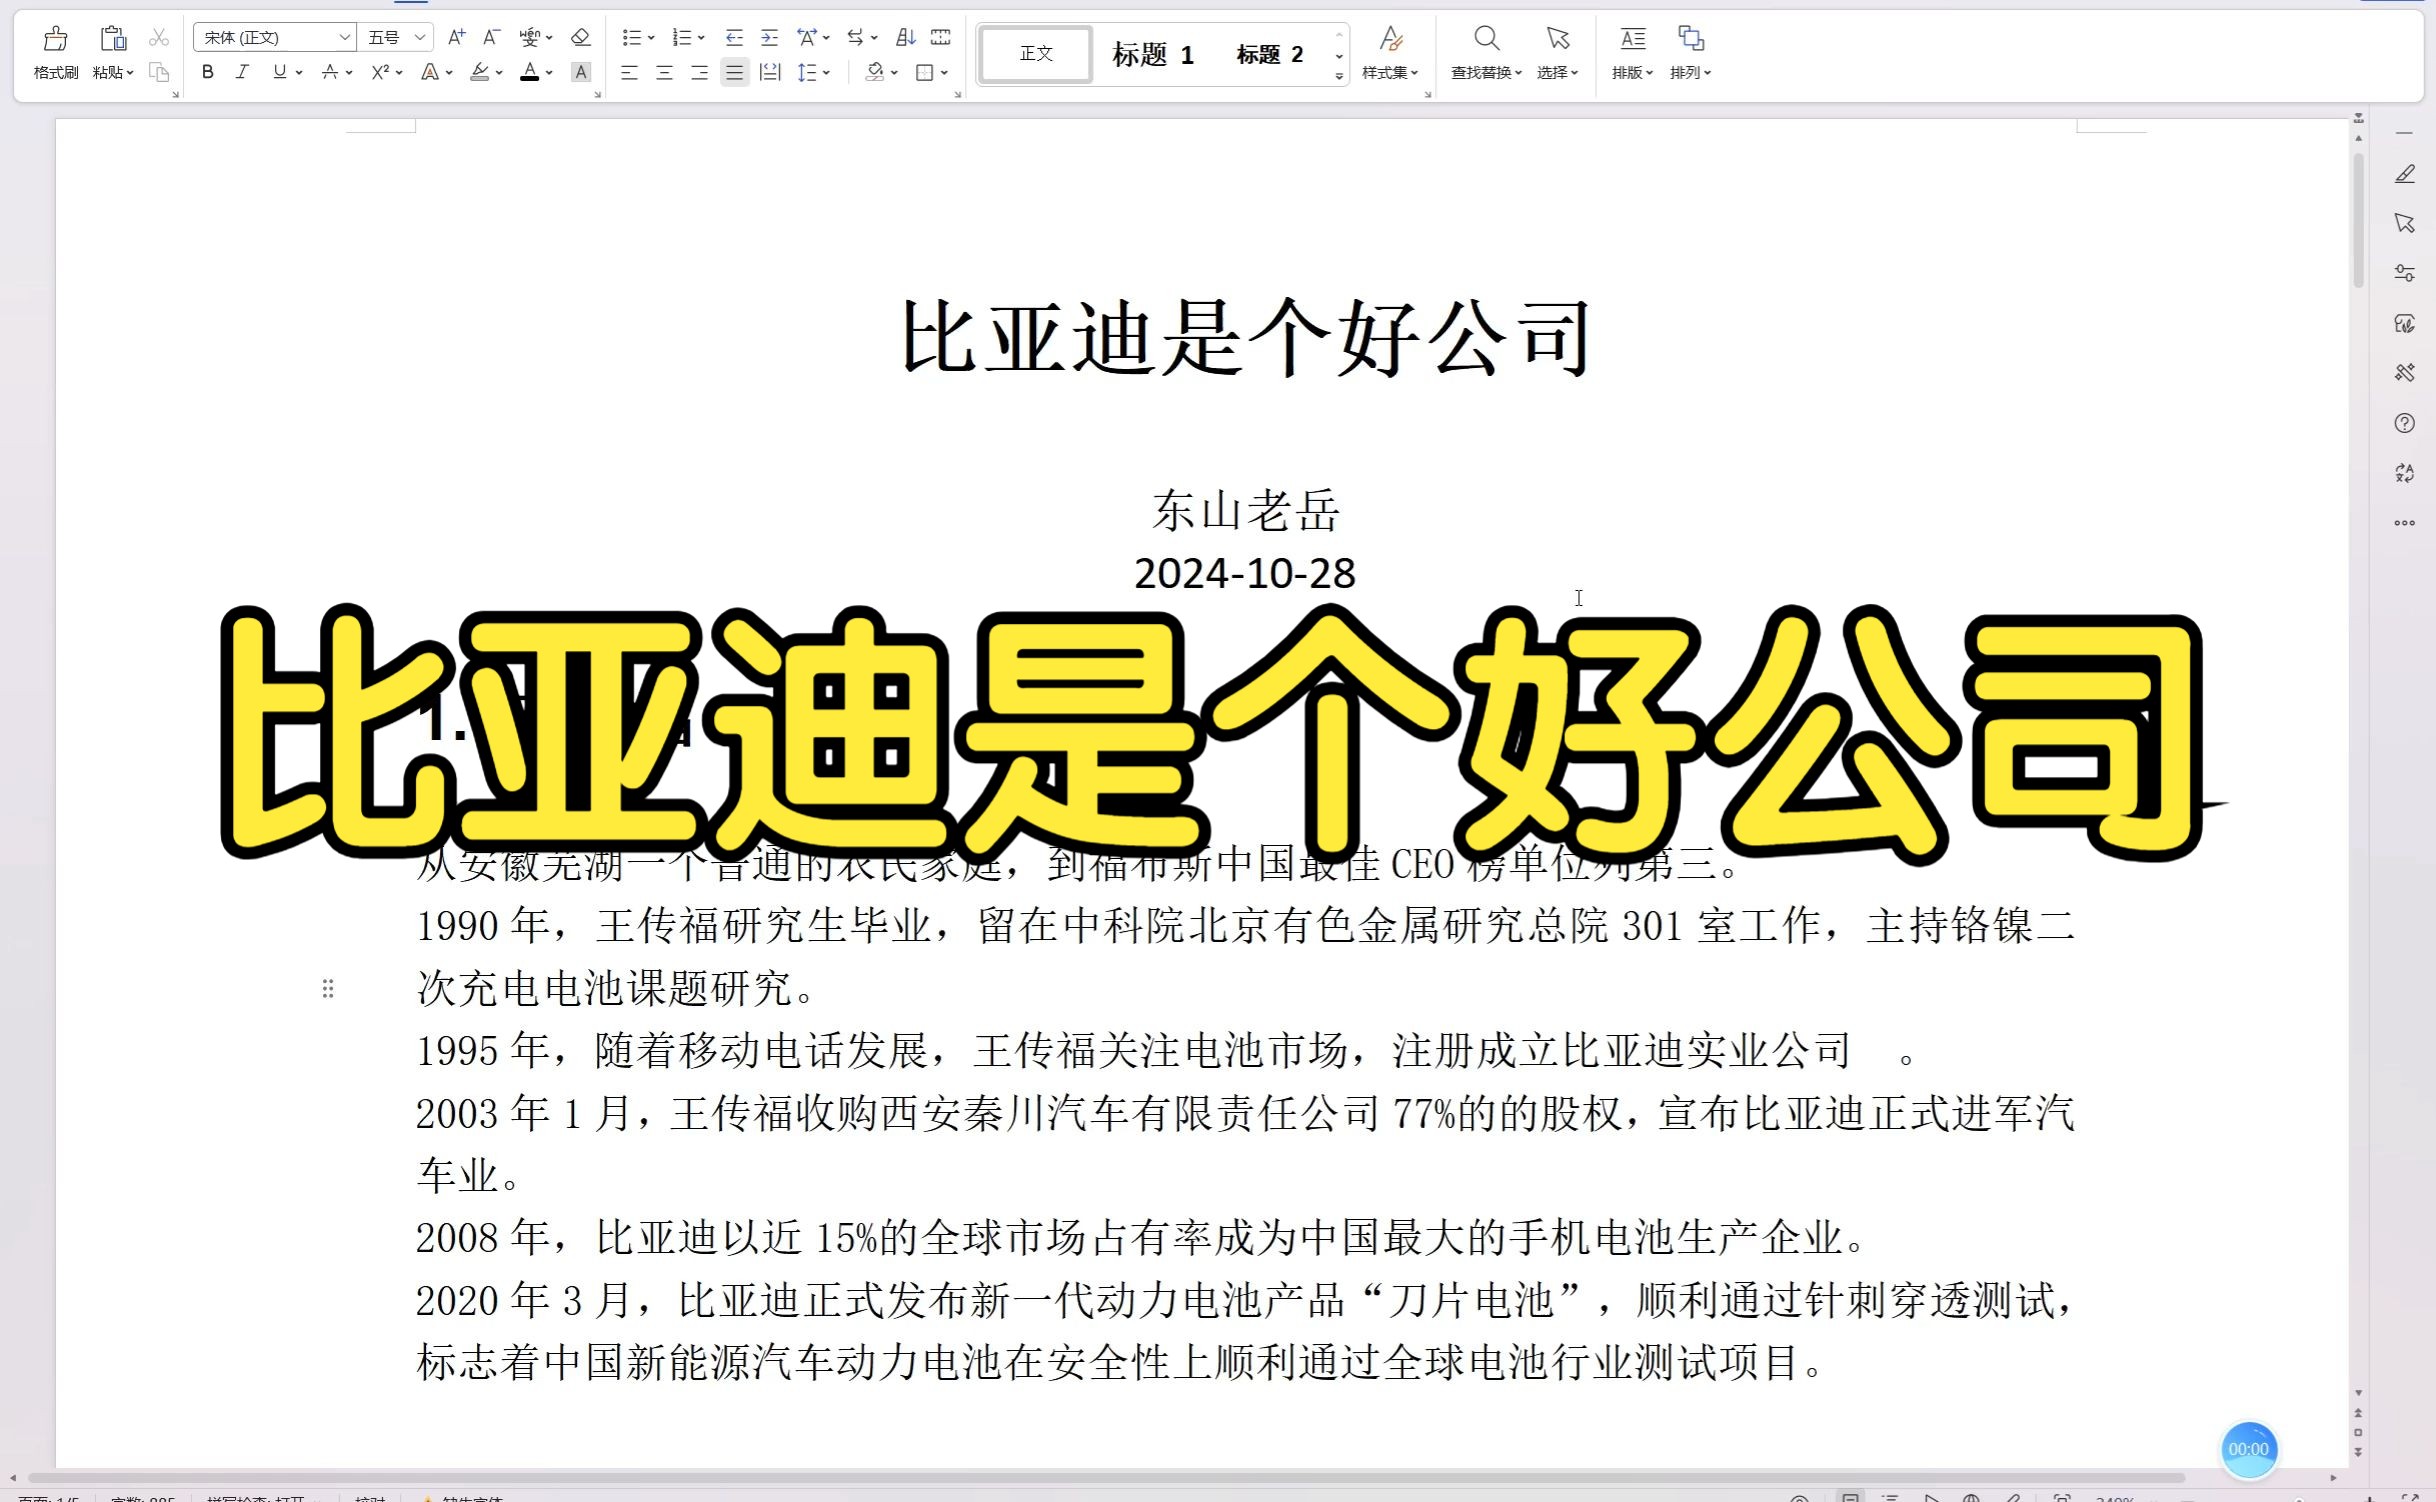2436x1502 pixels.
Task: Click the help question mark sidebar icon
Action: [2405, 423]
